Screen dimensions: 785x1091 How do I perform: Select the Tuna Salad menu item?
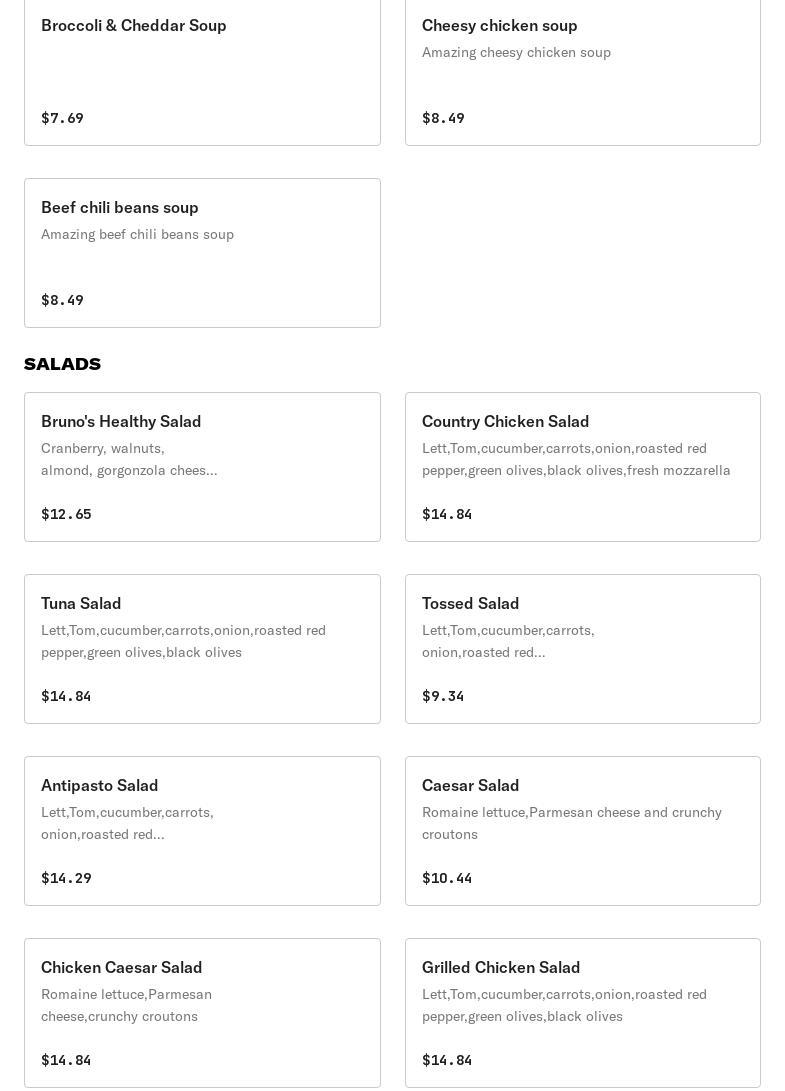(202, 648)
